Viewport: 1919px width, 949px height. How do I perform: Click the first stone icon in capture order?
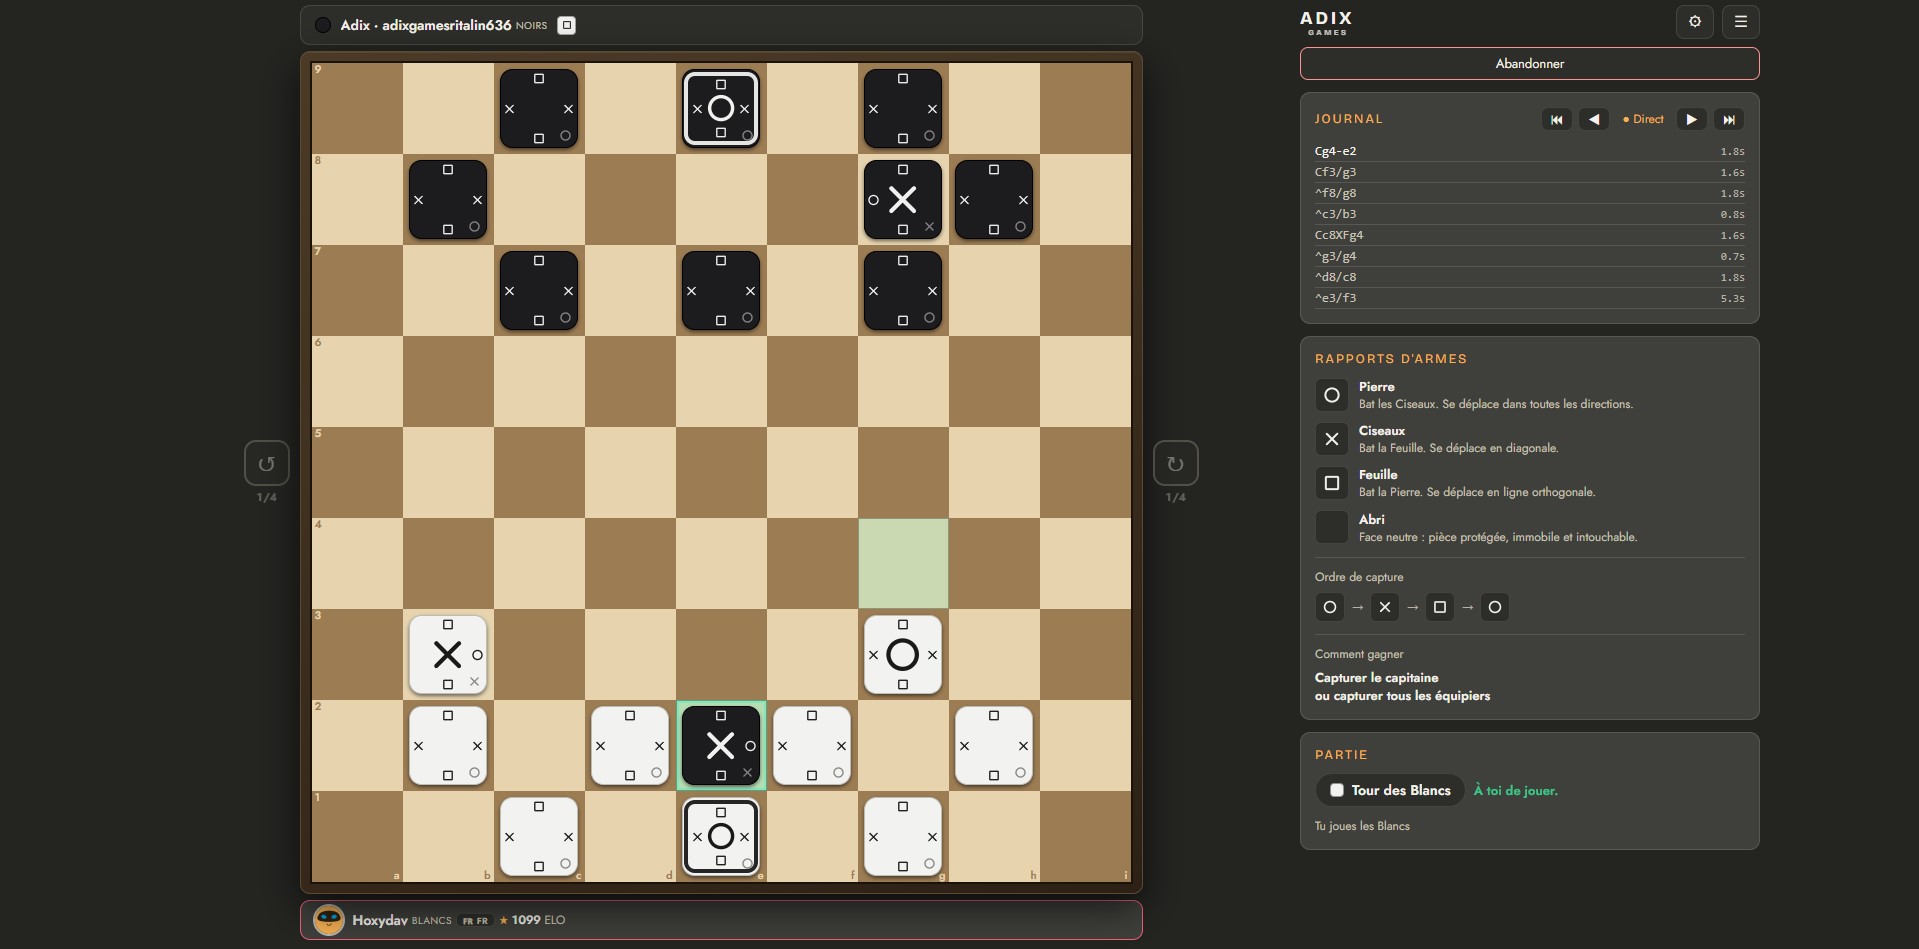1330,607
